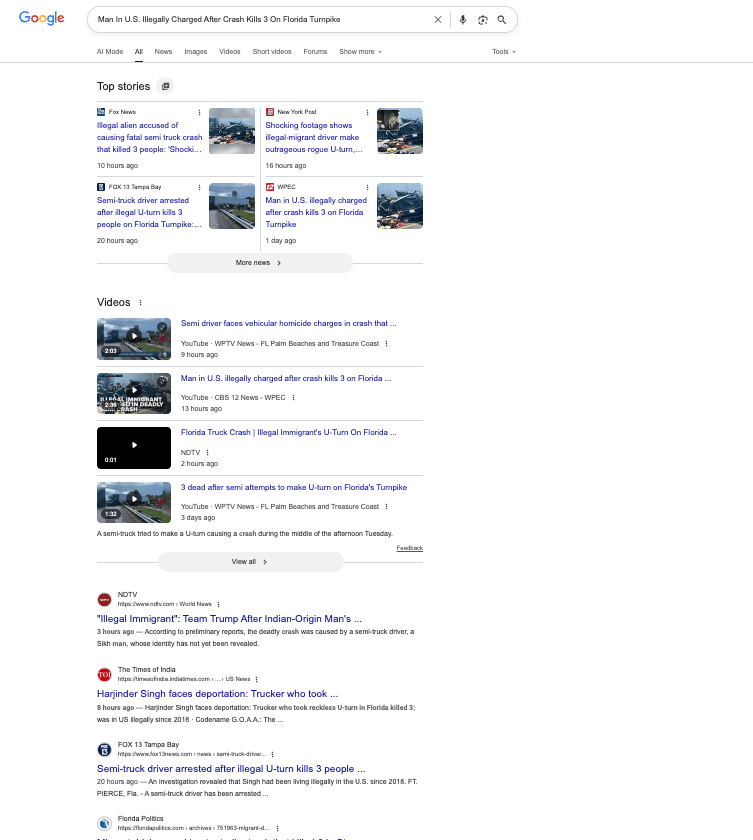Switch to Short videos tab
The height and width of the screenshot is (840, 753).
(x=272, y=51)
